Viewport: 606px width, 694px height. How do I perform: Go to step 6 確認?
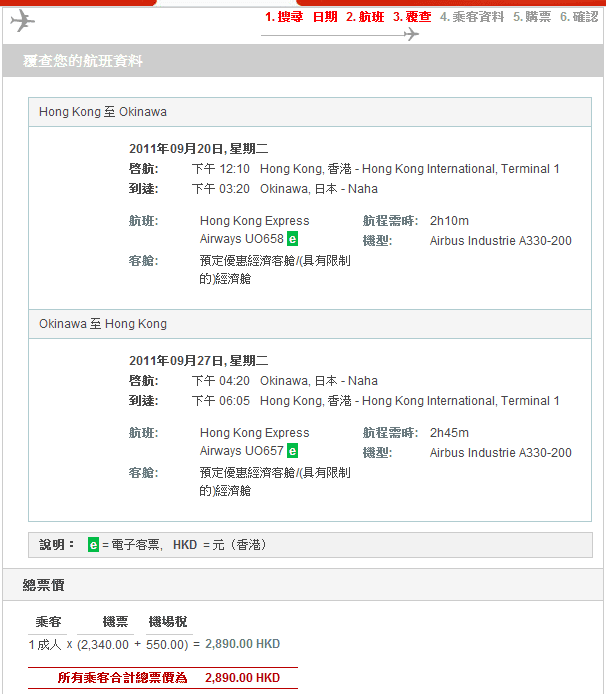click(579, 17)
